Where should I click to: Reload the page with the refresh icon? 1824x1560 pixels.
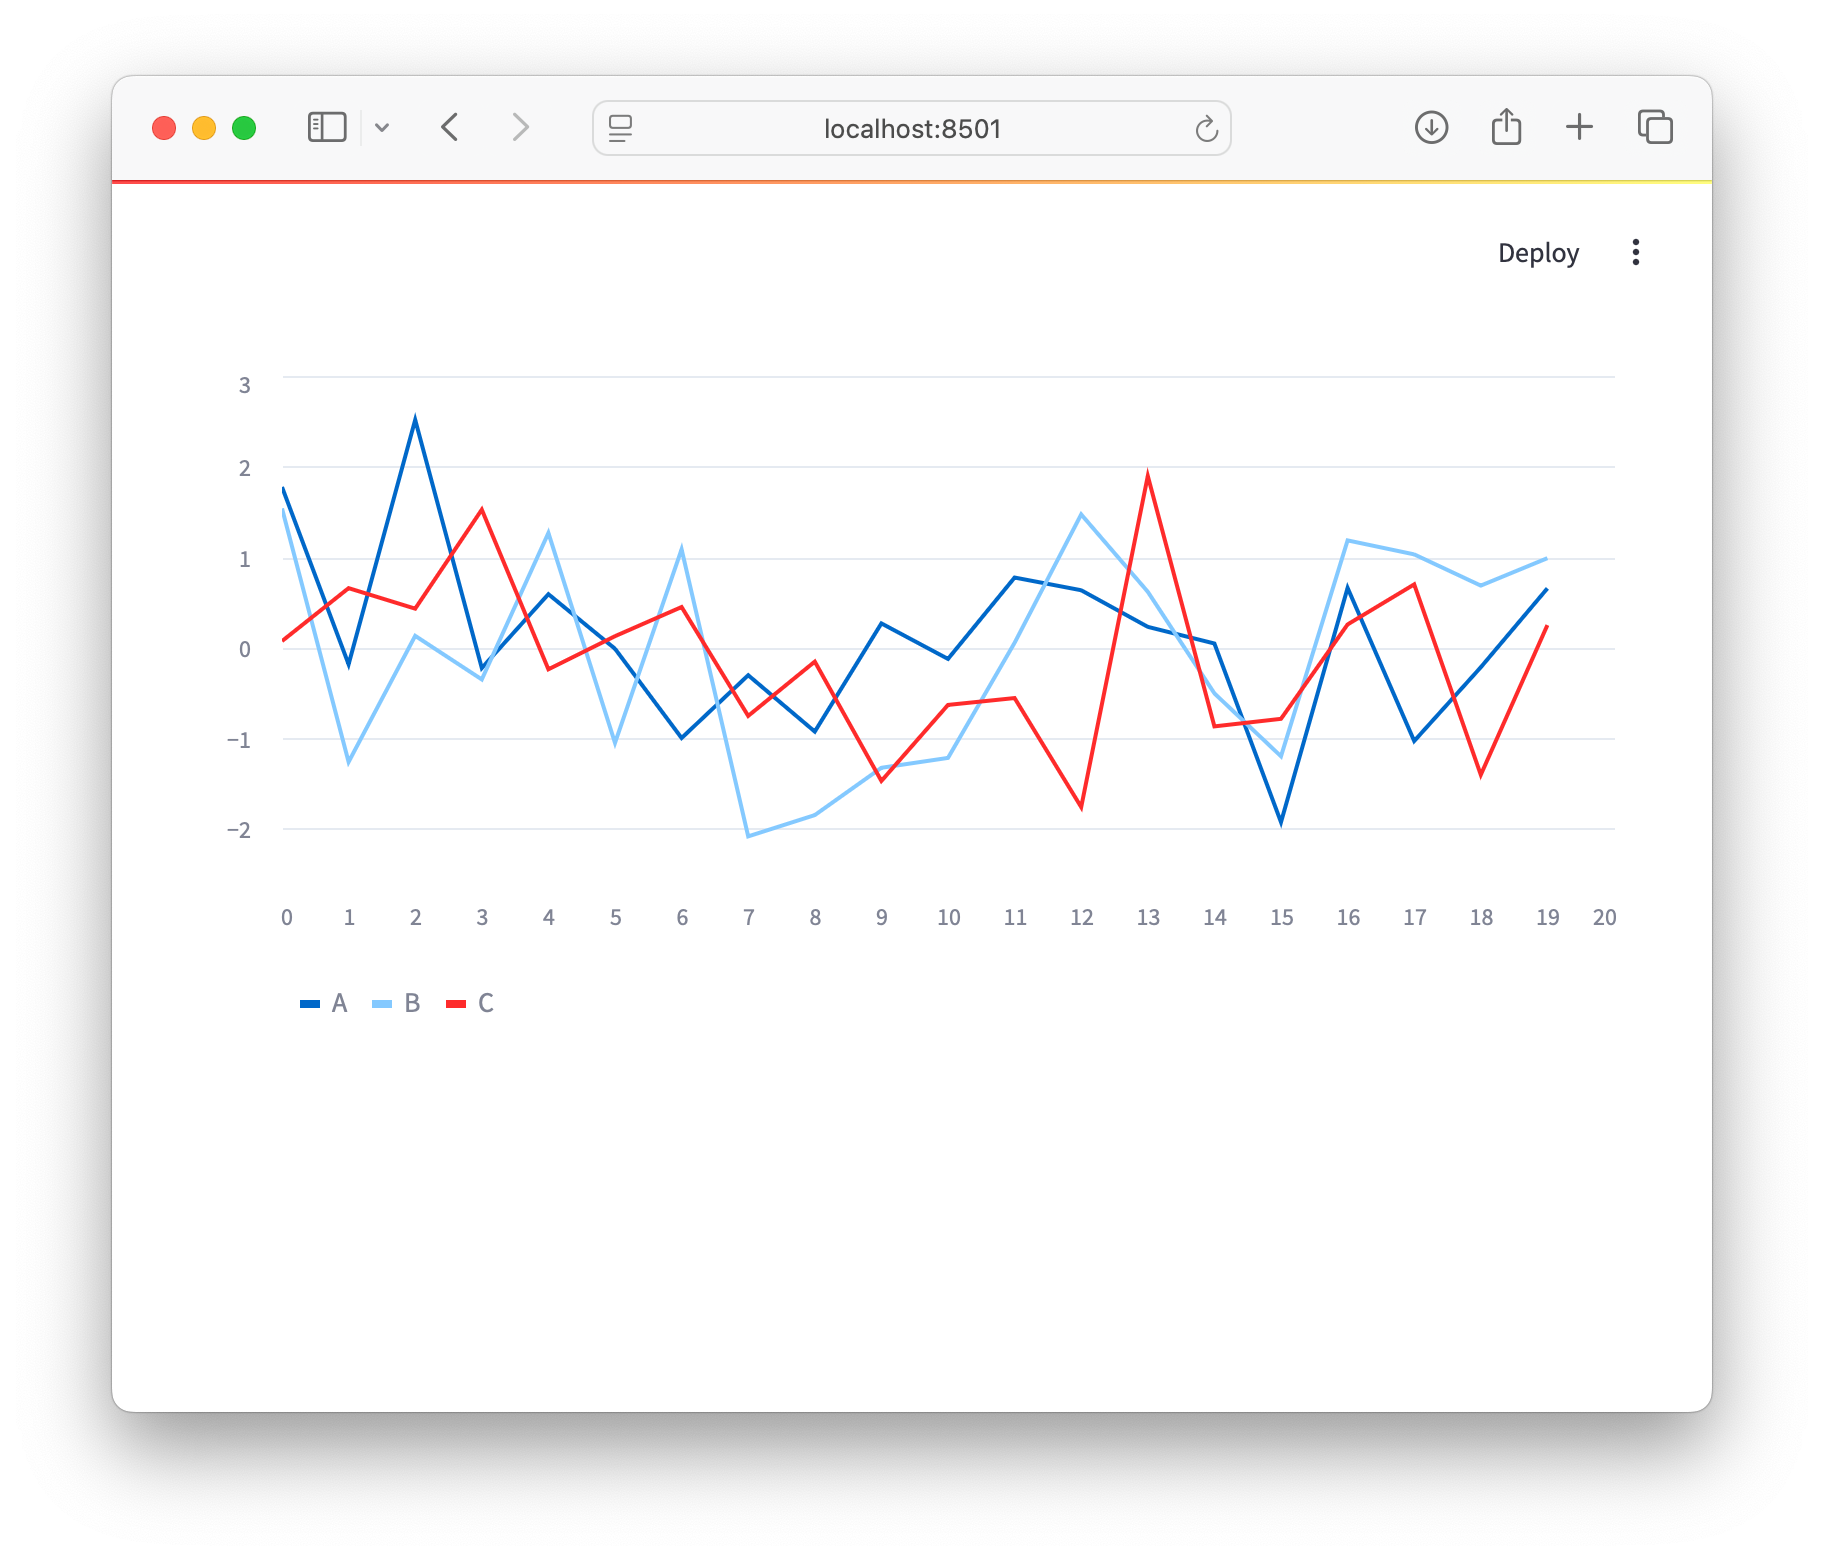pyautogui.click(x=1206, y=129)
